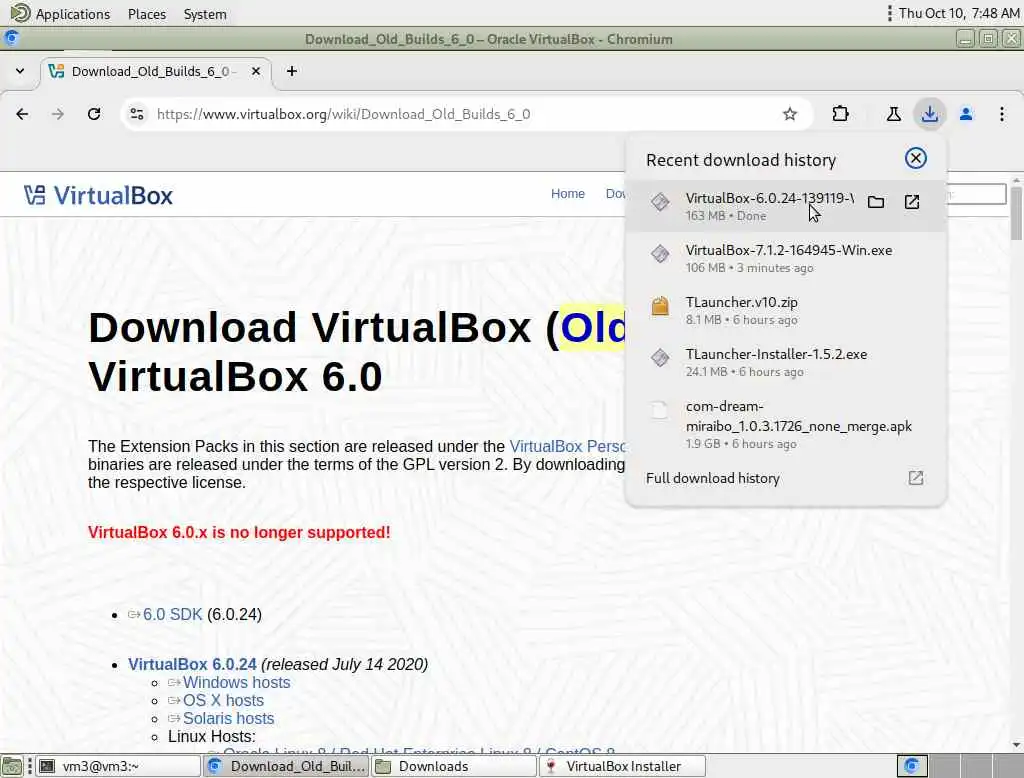The height and width of the screenshot is (778, 1024).
Task: Click the VirtualBox logo in page header
Action: (98, 195)
